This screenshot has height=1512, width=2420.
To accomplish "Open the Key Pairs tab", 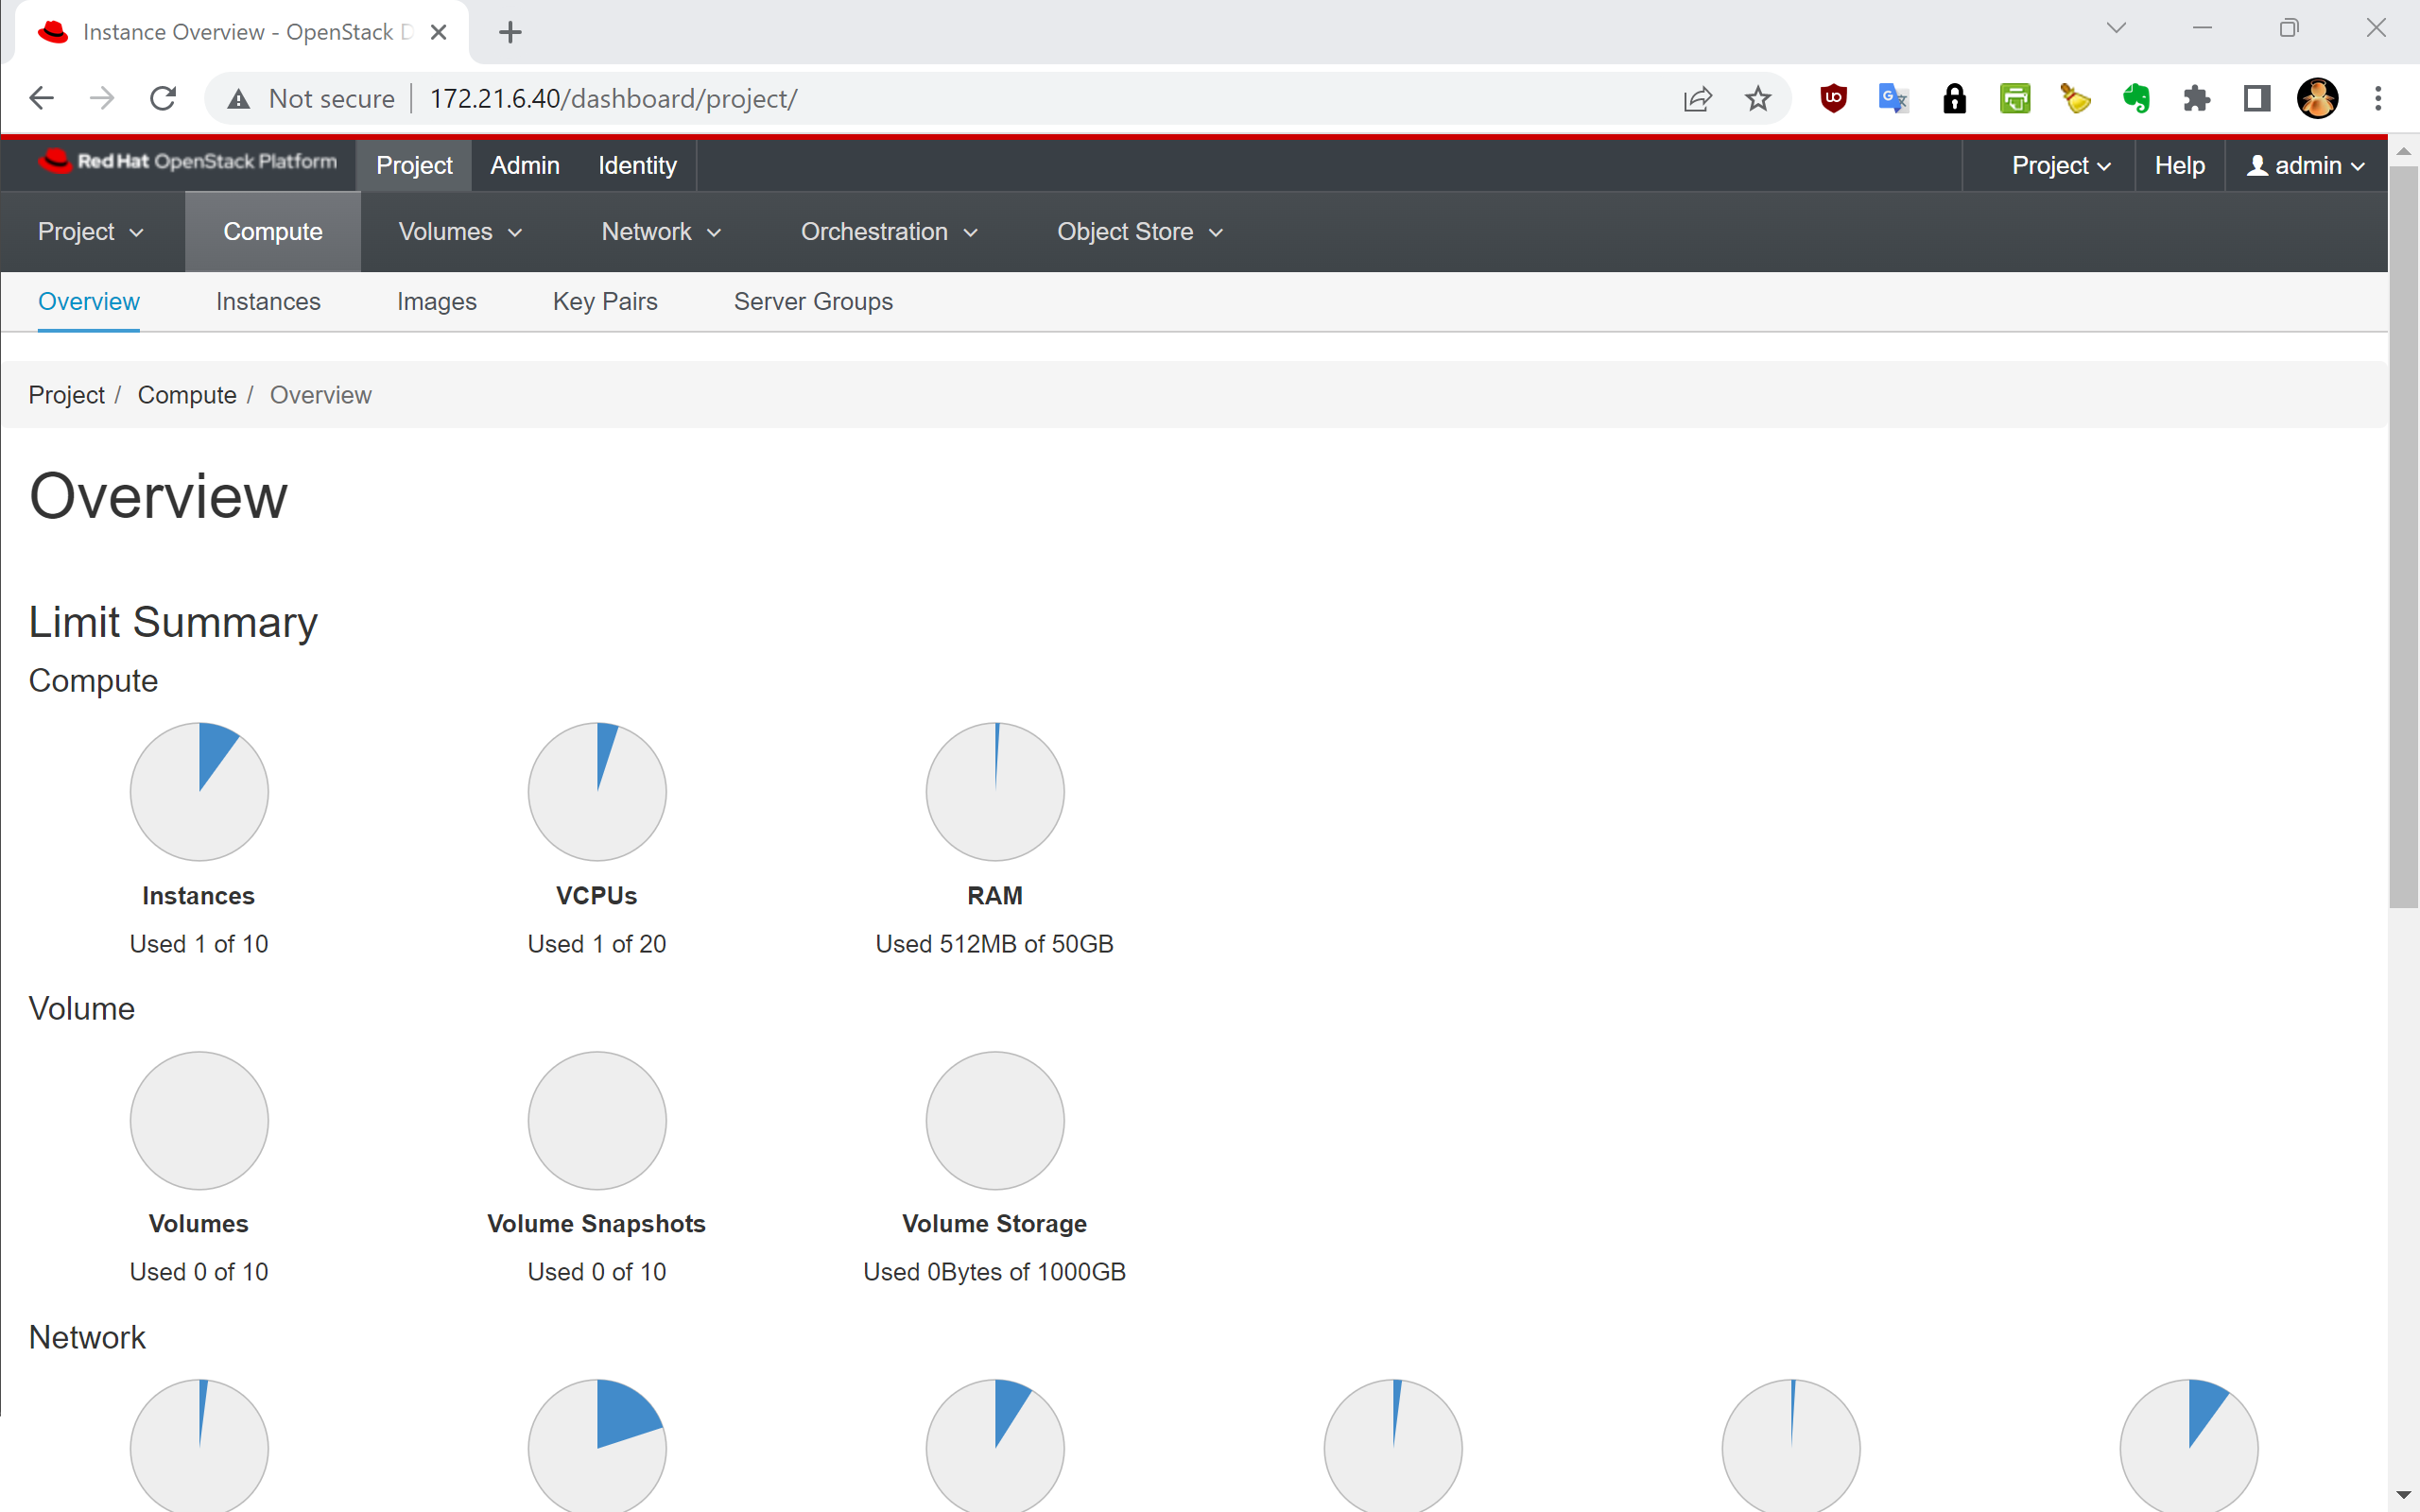I will pos(605,301).
